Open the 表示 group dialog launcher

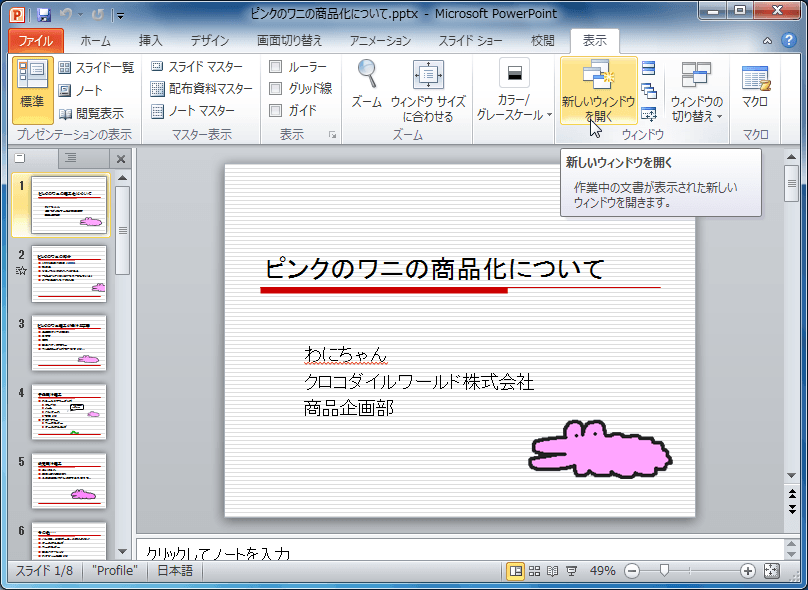[332, 135]
